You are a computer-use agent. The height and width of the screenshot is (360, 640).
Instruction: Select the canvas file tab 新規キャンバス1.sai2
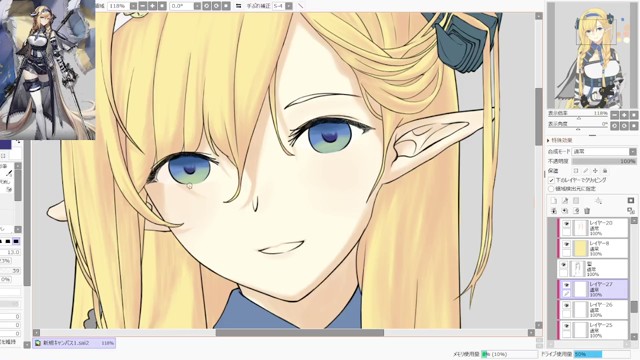click(74, 343)
